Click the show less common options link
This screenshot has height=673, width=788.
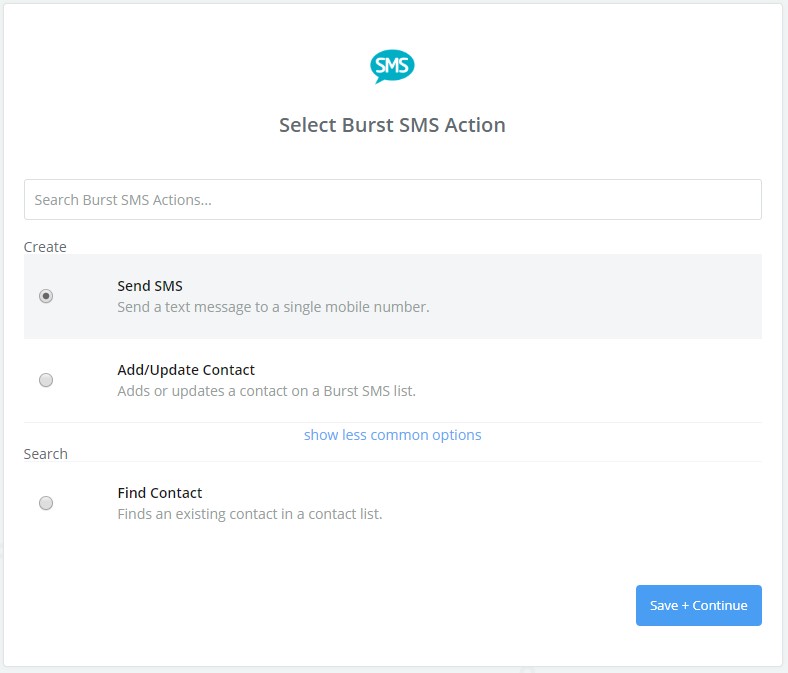392,435
